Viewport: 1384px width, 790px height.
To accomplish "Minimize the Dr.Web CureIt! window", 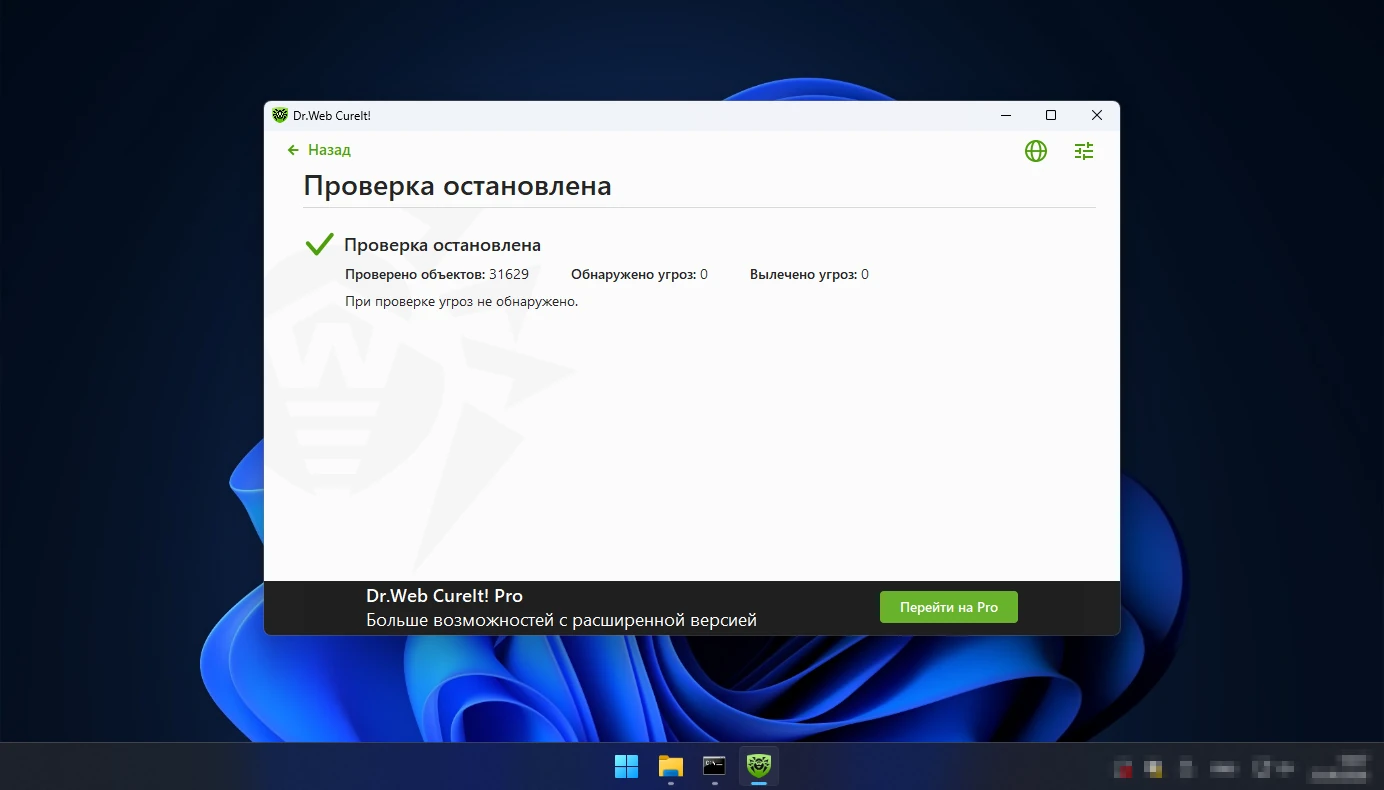I will click(x=1005, y=115).
